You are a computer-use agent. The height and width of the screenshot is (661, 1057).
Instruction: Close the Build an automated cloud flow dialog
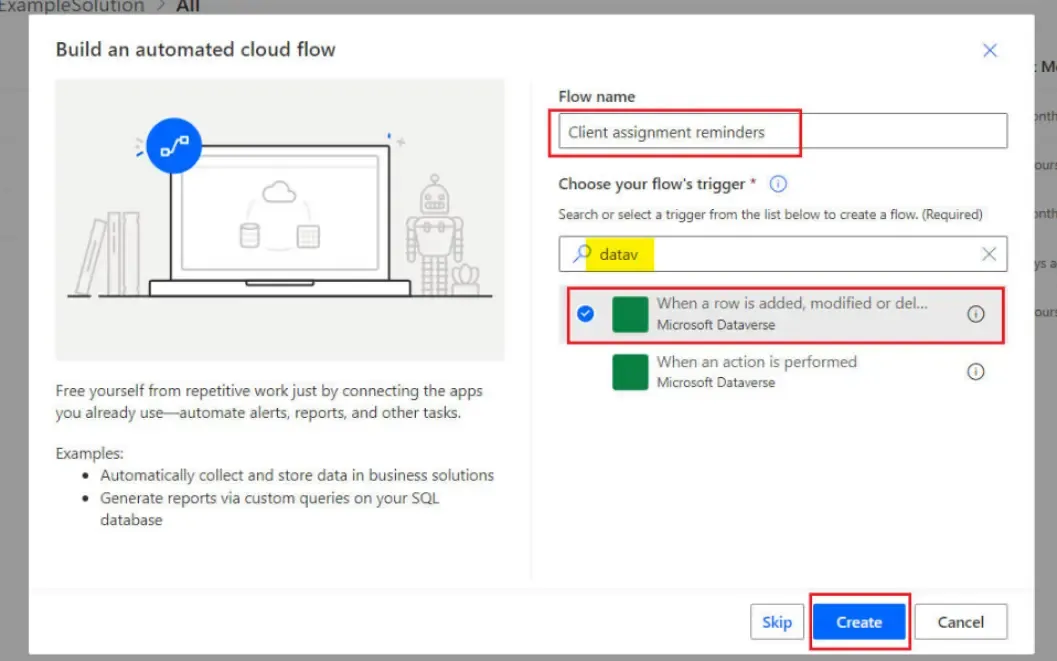tap(989, 50)
